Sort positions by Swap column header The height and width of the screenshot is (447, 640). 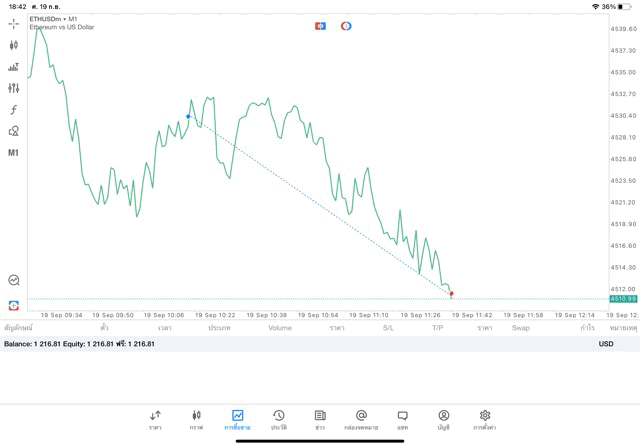tap(521, 328)
